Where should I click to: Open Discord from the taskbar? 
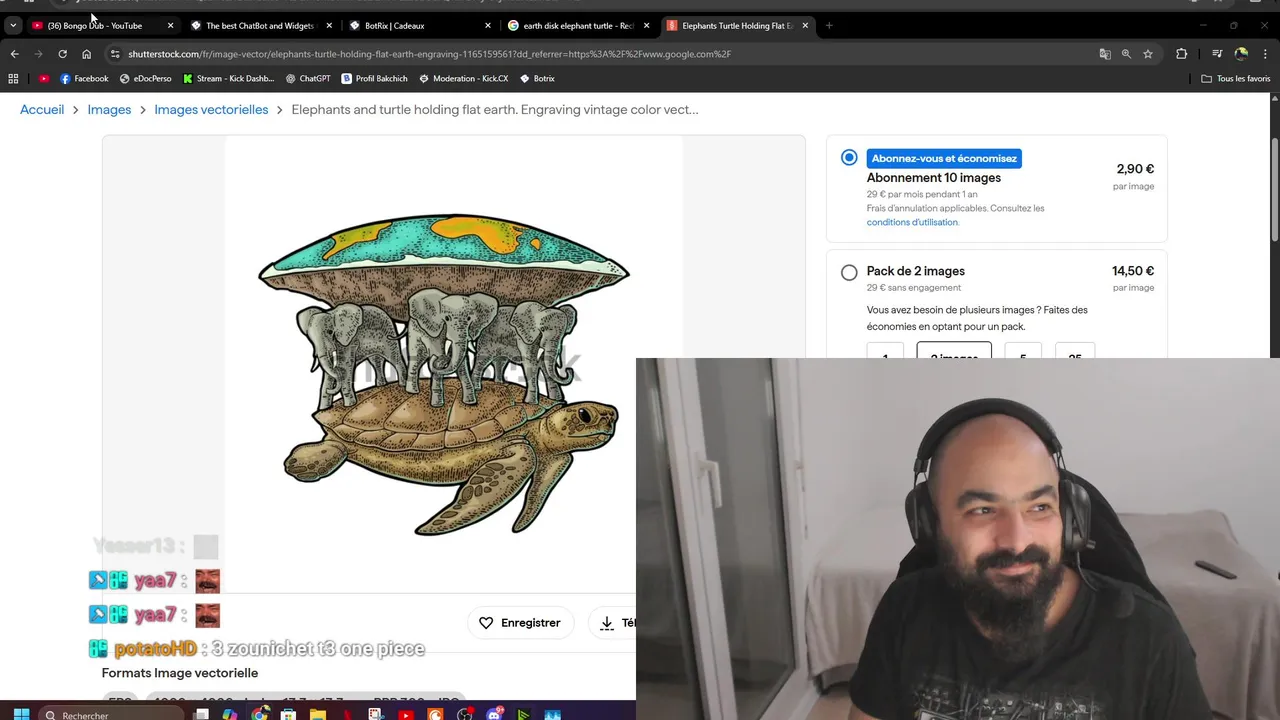(494, 714)
